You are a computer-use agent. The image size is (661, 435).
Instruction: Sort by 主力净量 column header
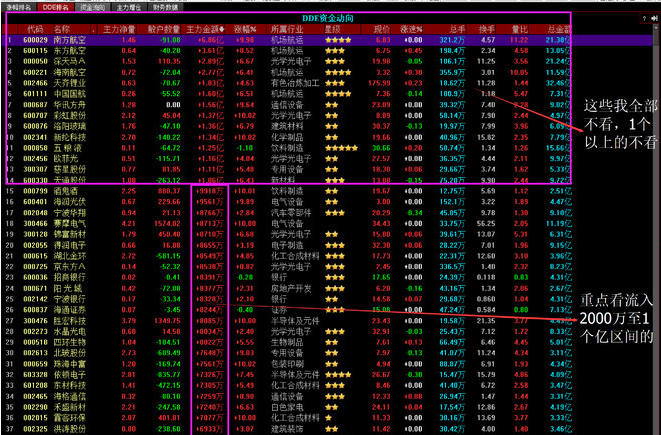coord(119,30)
